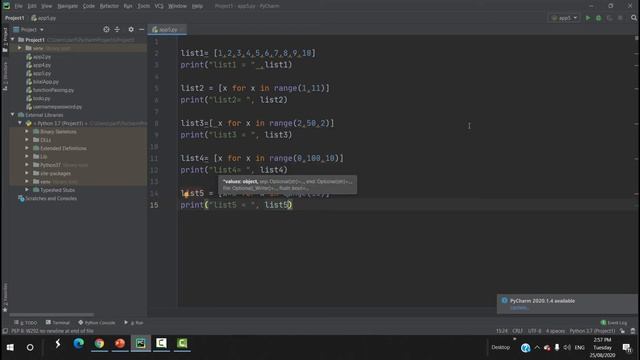Viewport: 640px width, 360px height.
Task: Open the Windows notification center icon
Action: tap(627, 347)
